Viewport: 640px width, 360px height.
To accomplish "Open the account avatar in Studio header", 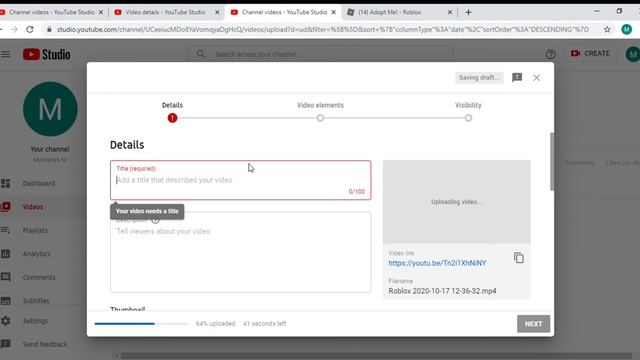I will tap(633, 54).
